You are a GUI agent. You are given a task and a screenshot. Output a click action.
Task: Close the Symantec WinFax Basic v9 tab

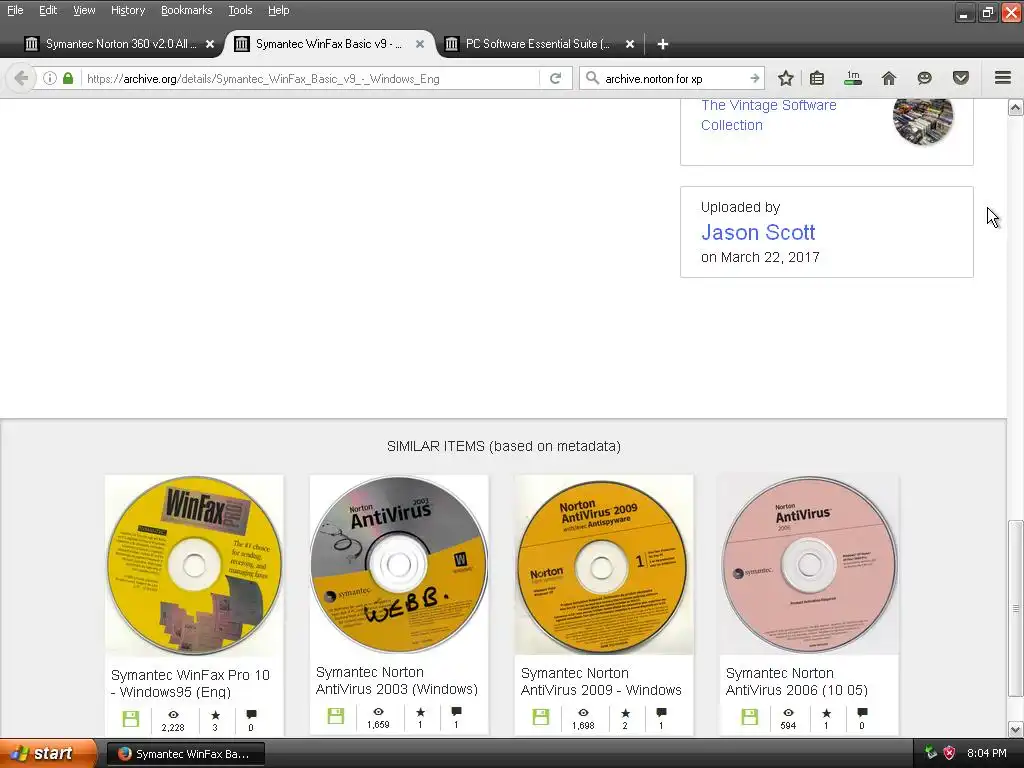420,44
